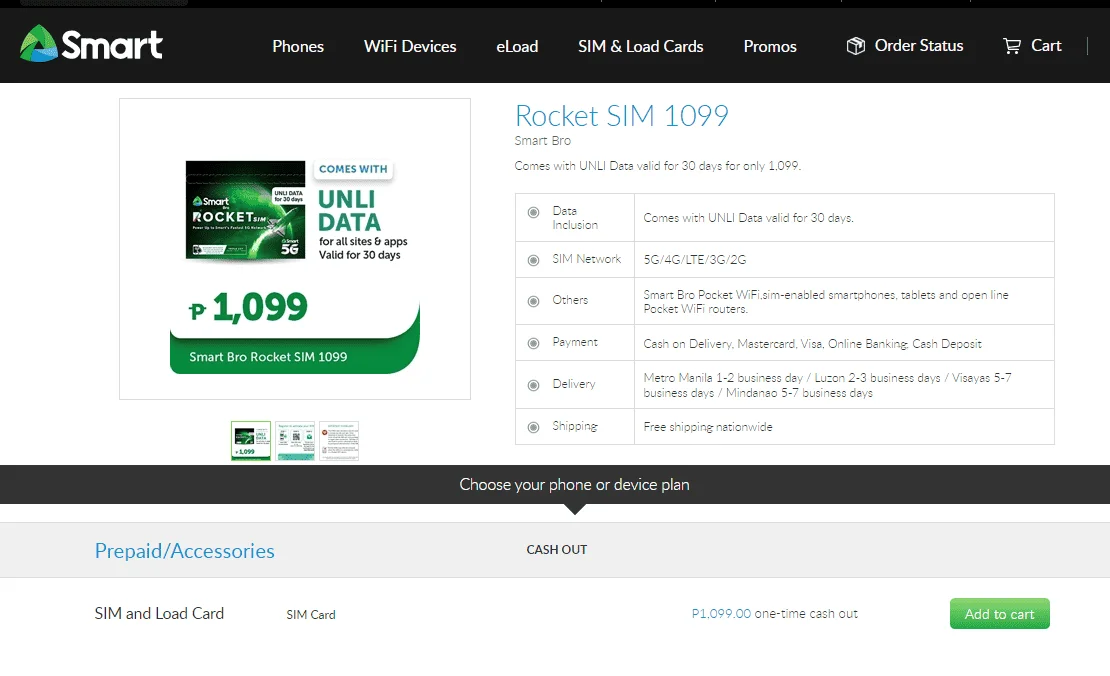Open the main Rocket SIM product image
Viewport: 1110px width, 676px height.
295,249
